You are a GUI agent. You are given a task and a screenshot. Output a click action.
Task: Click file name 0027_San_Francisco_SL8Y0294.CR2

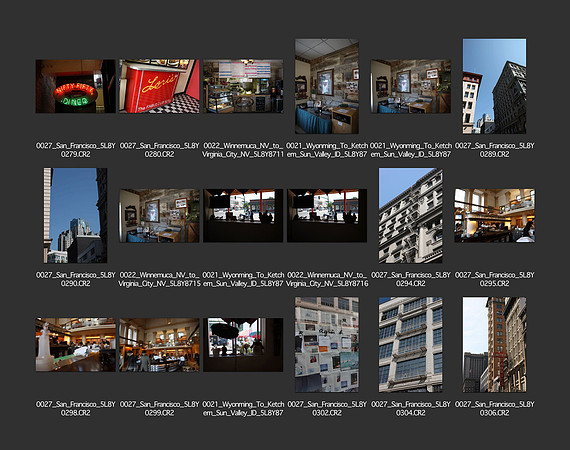[x=411, y=279]
